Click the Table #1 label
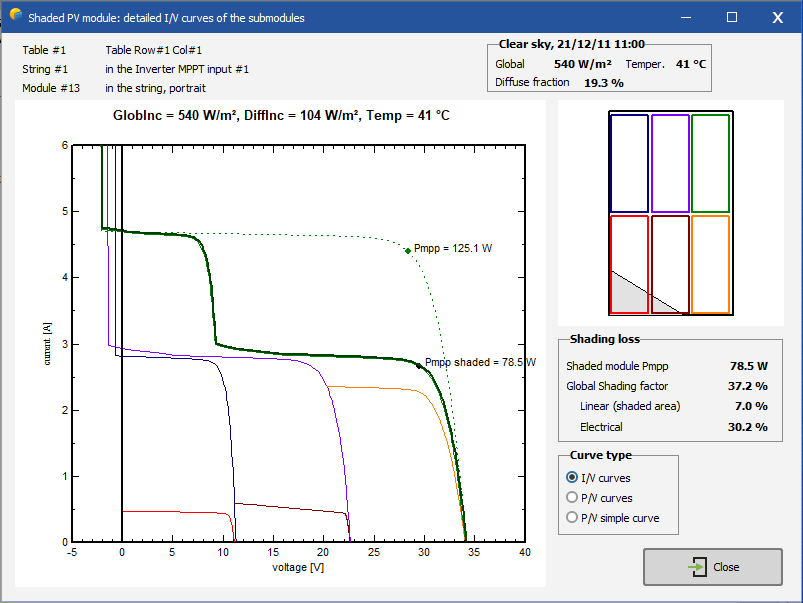 pos(44,50)
